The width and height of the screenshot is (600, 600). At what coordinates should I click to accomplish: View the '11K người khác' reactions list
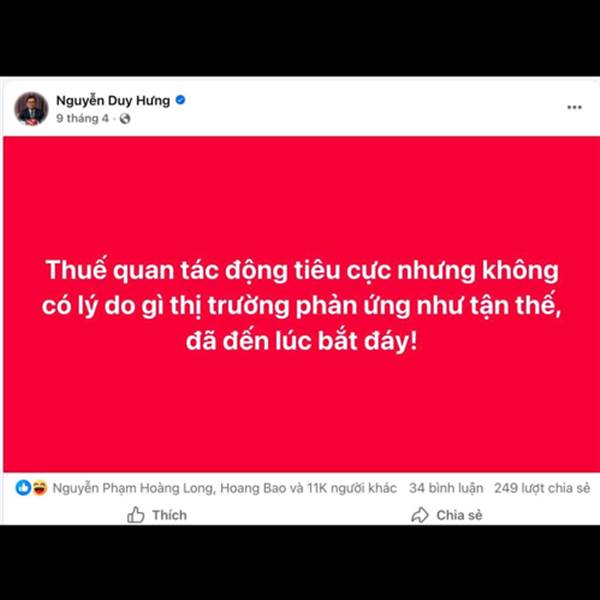352,488
